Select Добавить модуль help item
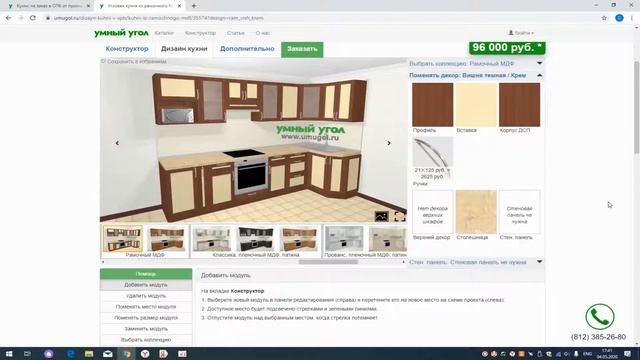Image resolution: width=640 pixels, height=360 pixels. pyautogui.click(x=146, y=285)
